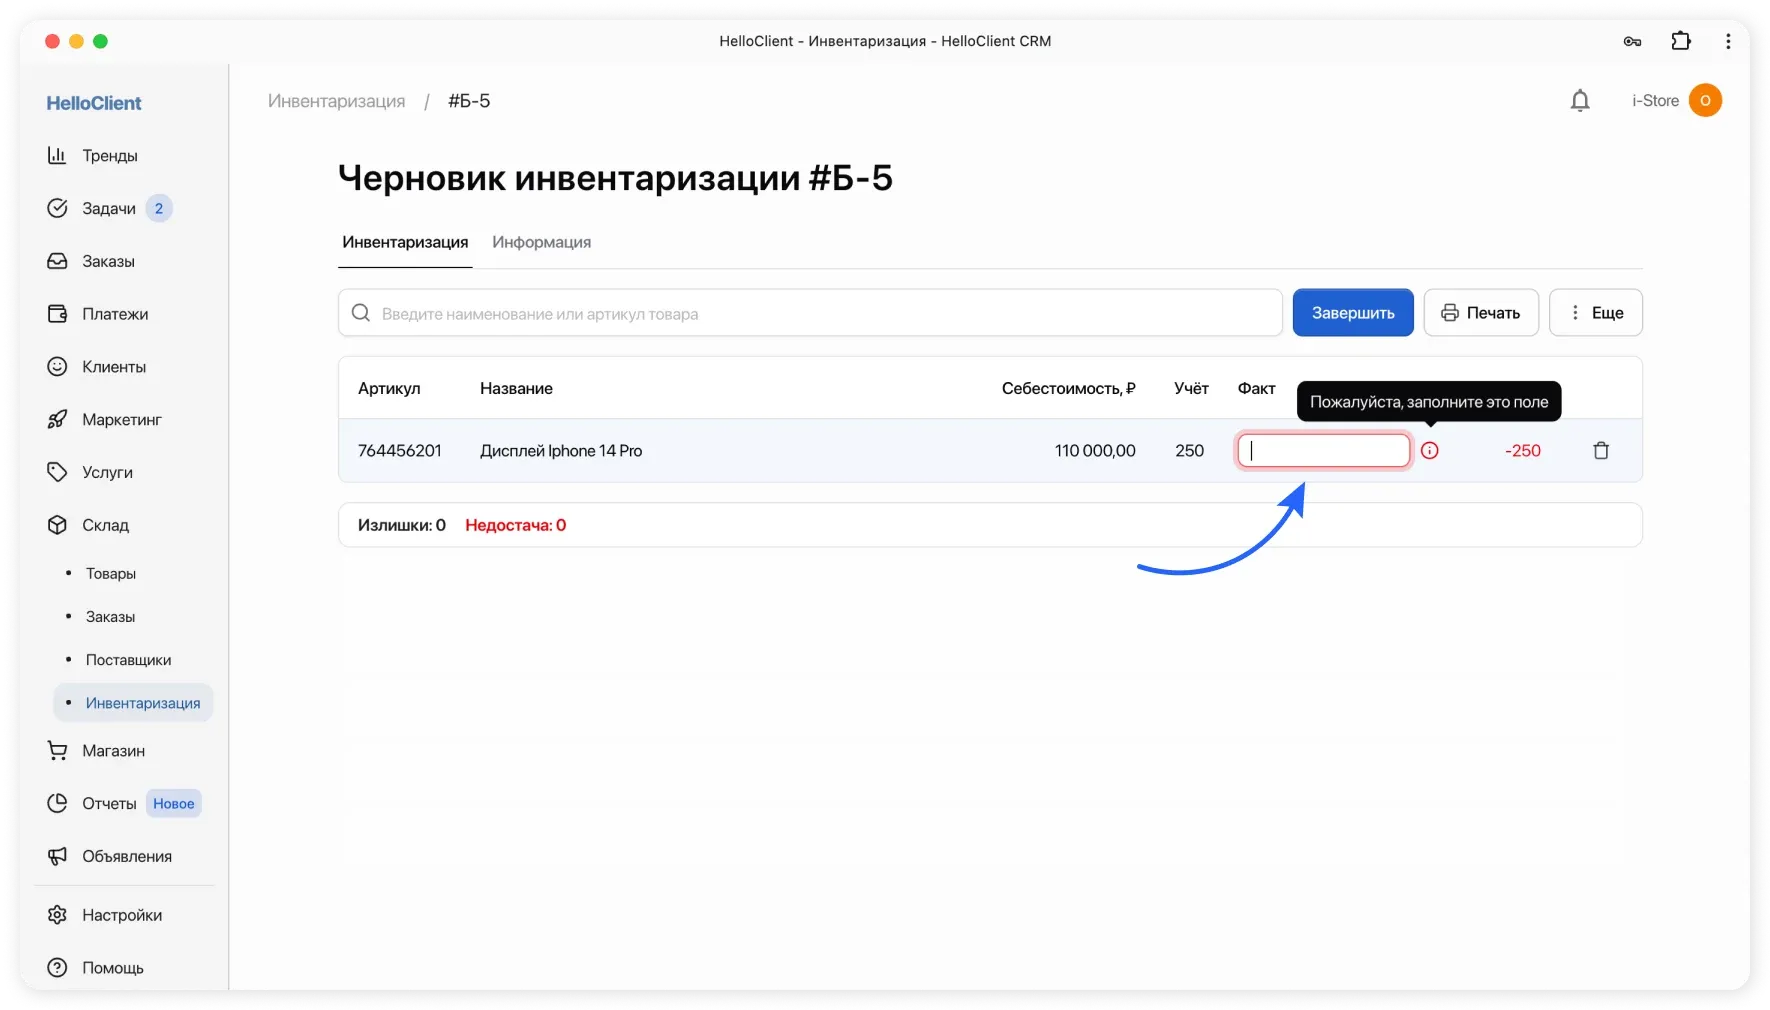Open the Маркетинг megaphone icon
The height and width of the screenshot is (1010, 1770).
[x=121, y=419]
